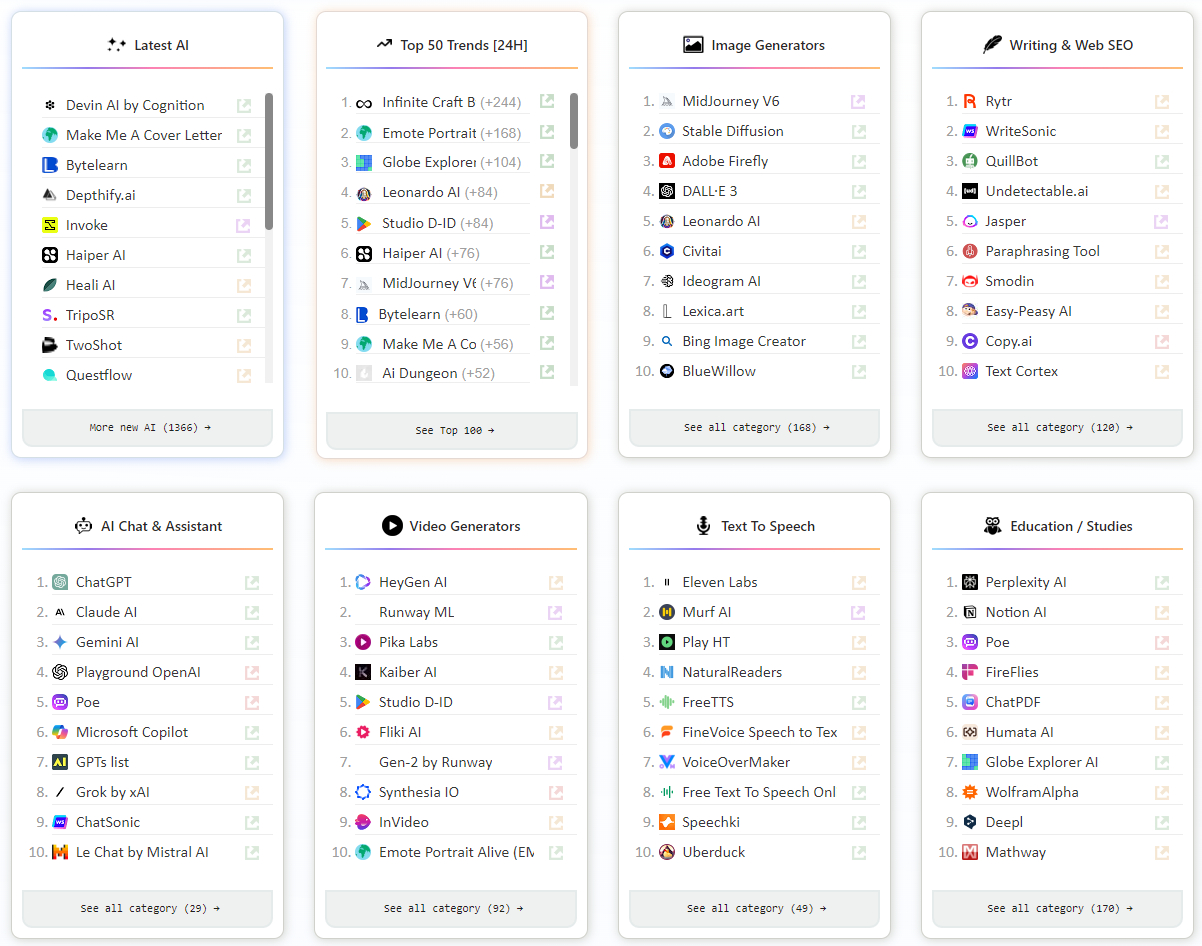Open See all category (49) for Text To Speech

[x=755, y=909]
